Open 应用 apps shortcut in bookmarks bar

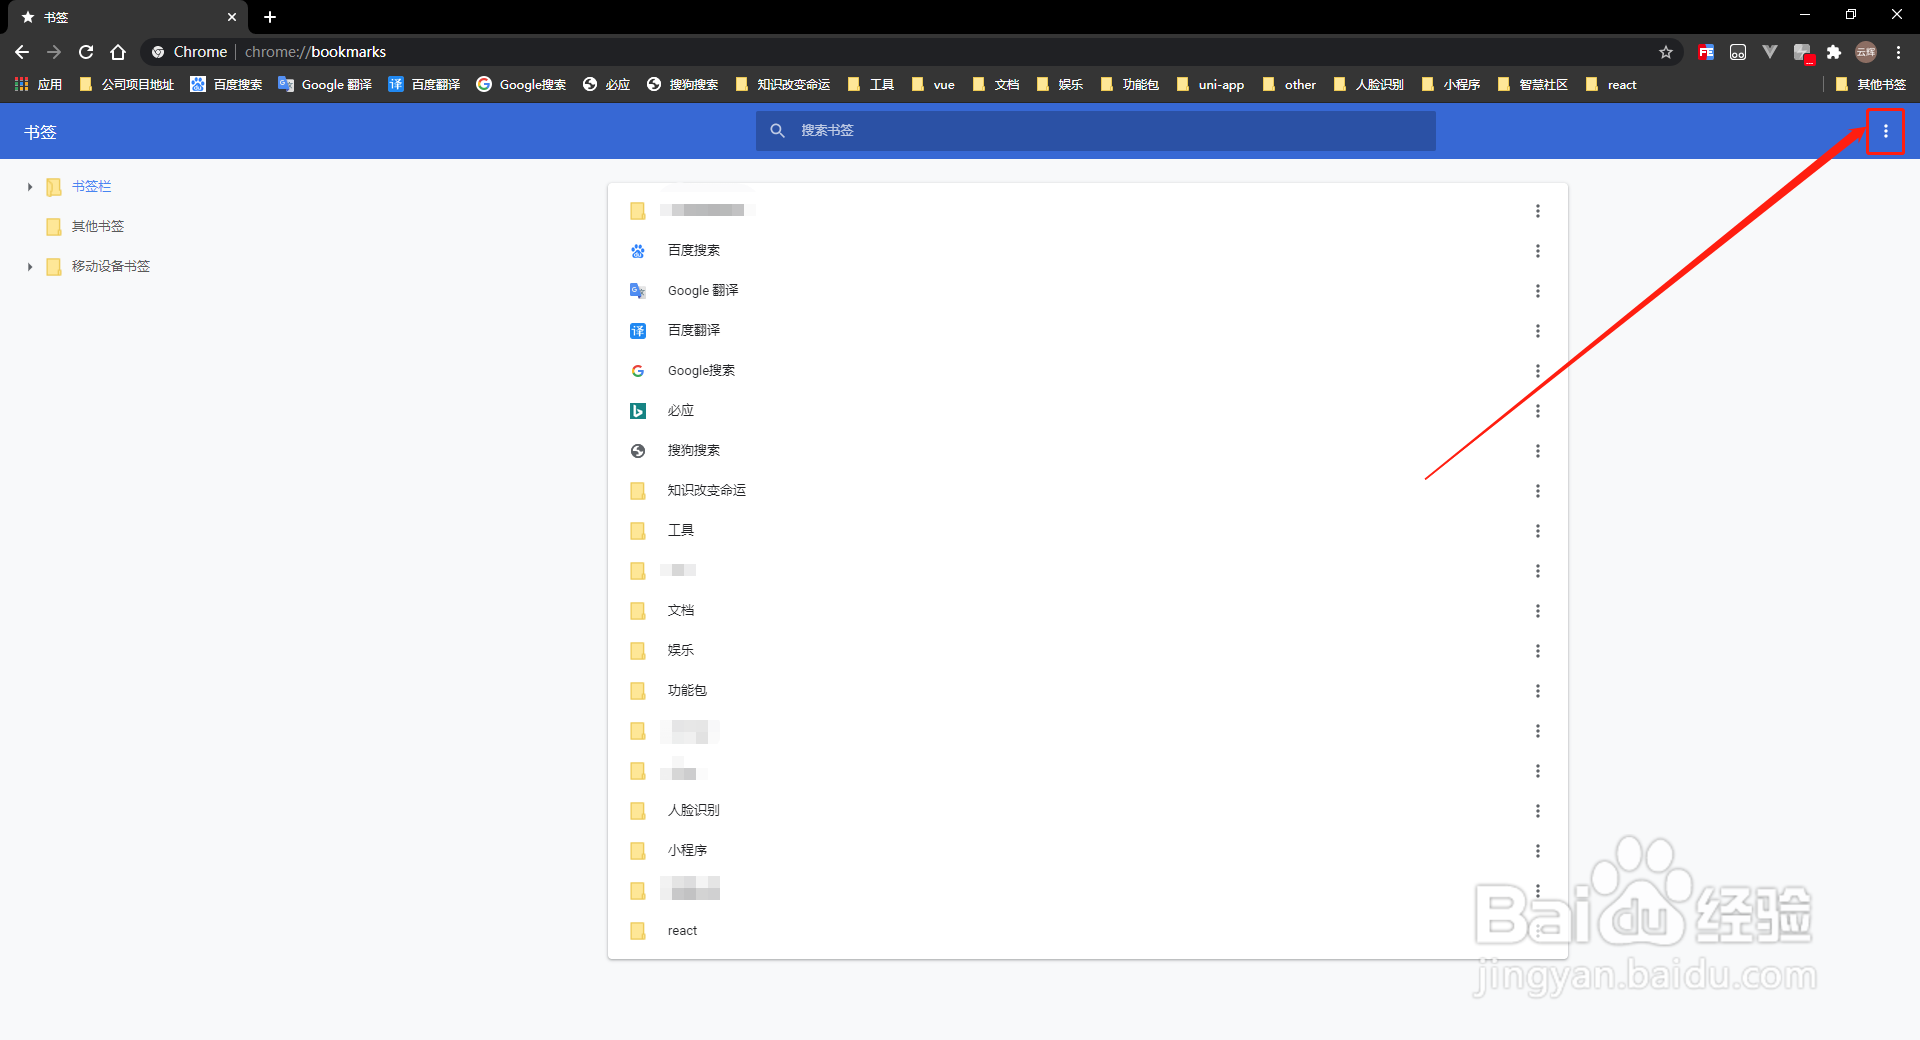pyautogui.click(x=38, y=85)
